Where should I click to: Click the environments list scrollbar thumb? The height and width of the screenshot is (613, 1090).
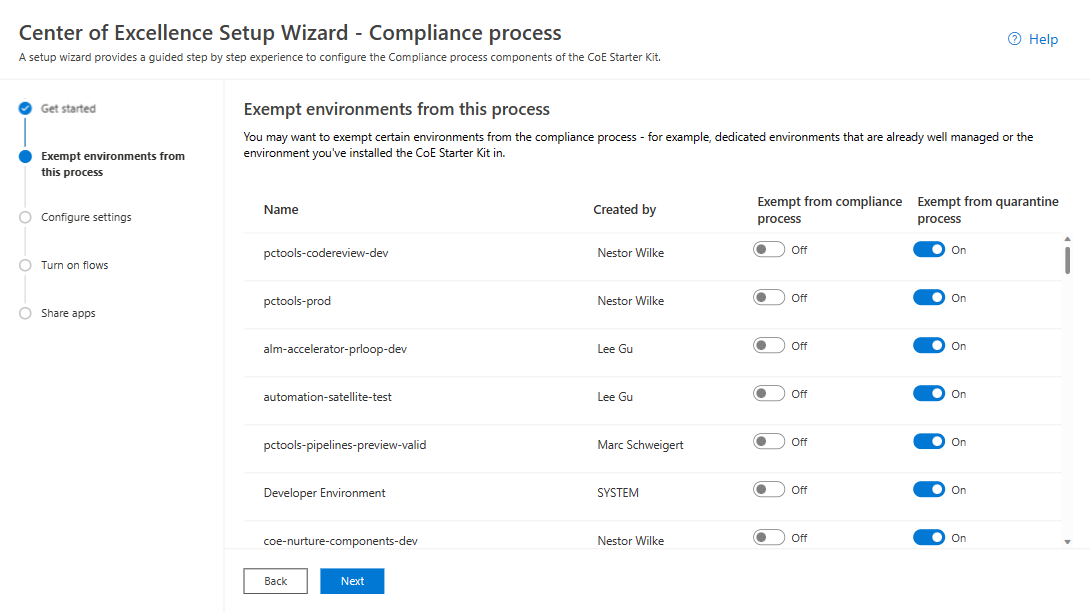pos(1067,260)
